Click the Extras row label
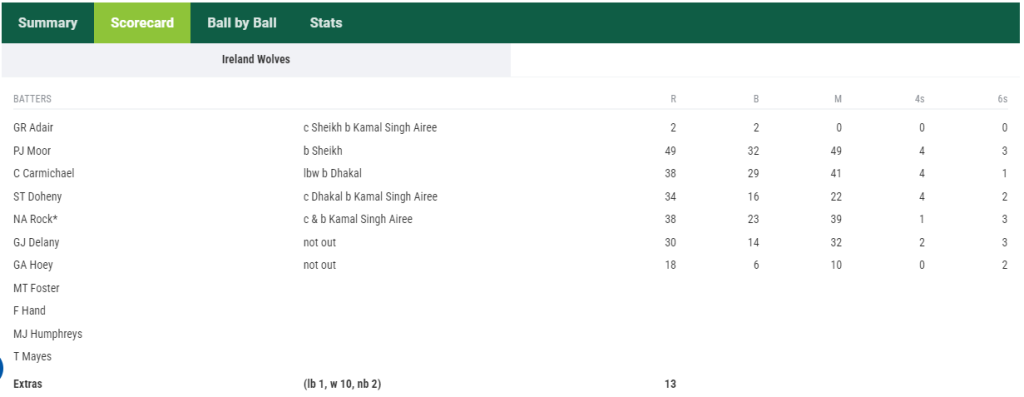The width and height of the screenshot is (1024, 397). click(27, 384)
